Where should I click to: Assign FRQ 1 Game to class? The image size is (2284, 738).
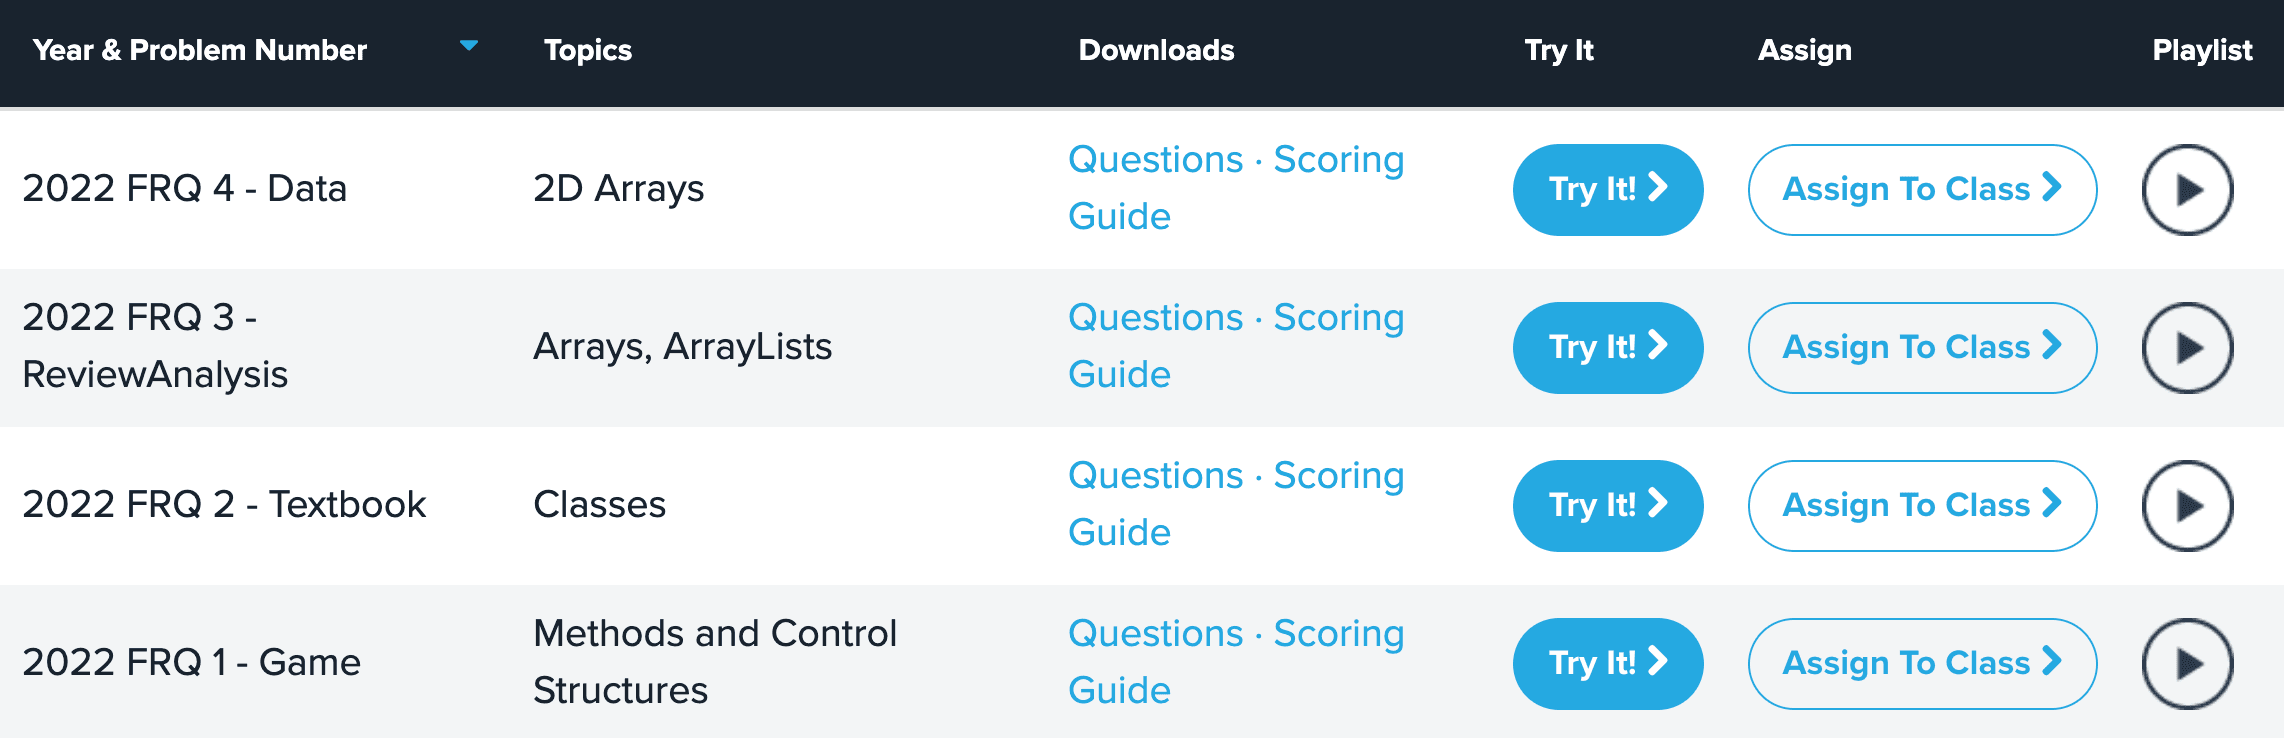click(1921, 664)
